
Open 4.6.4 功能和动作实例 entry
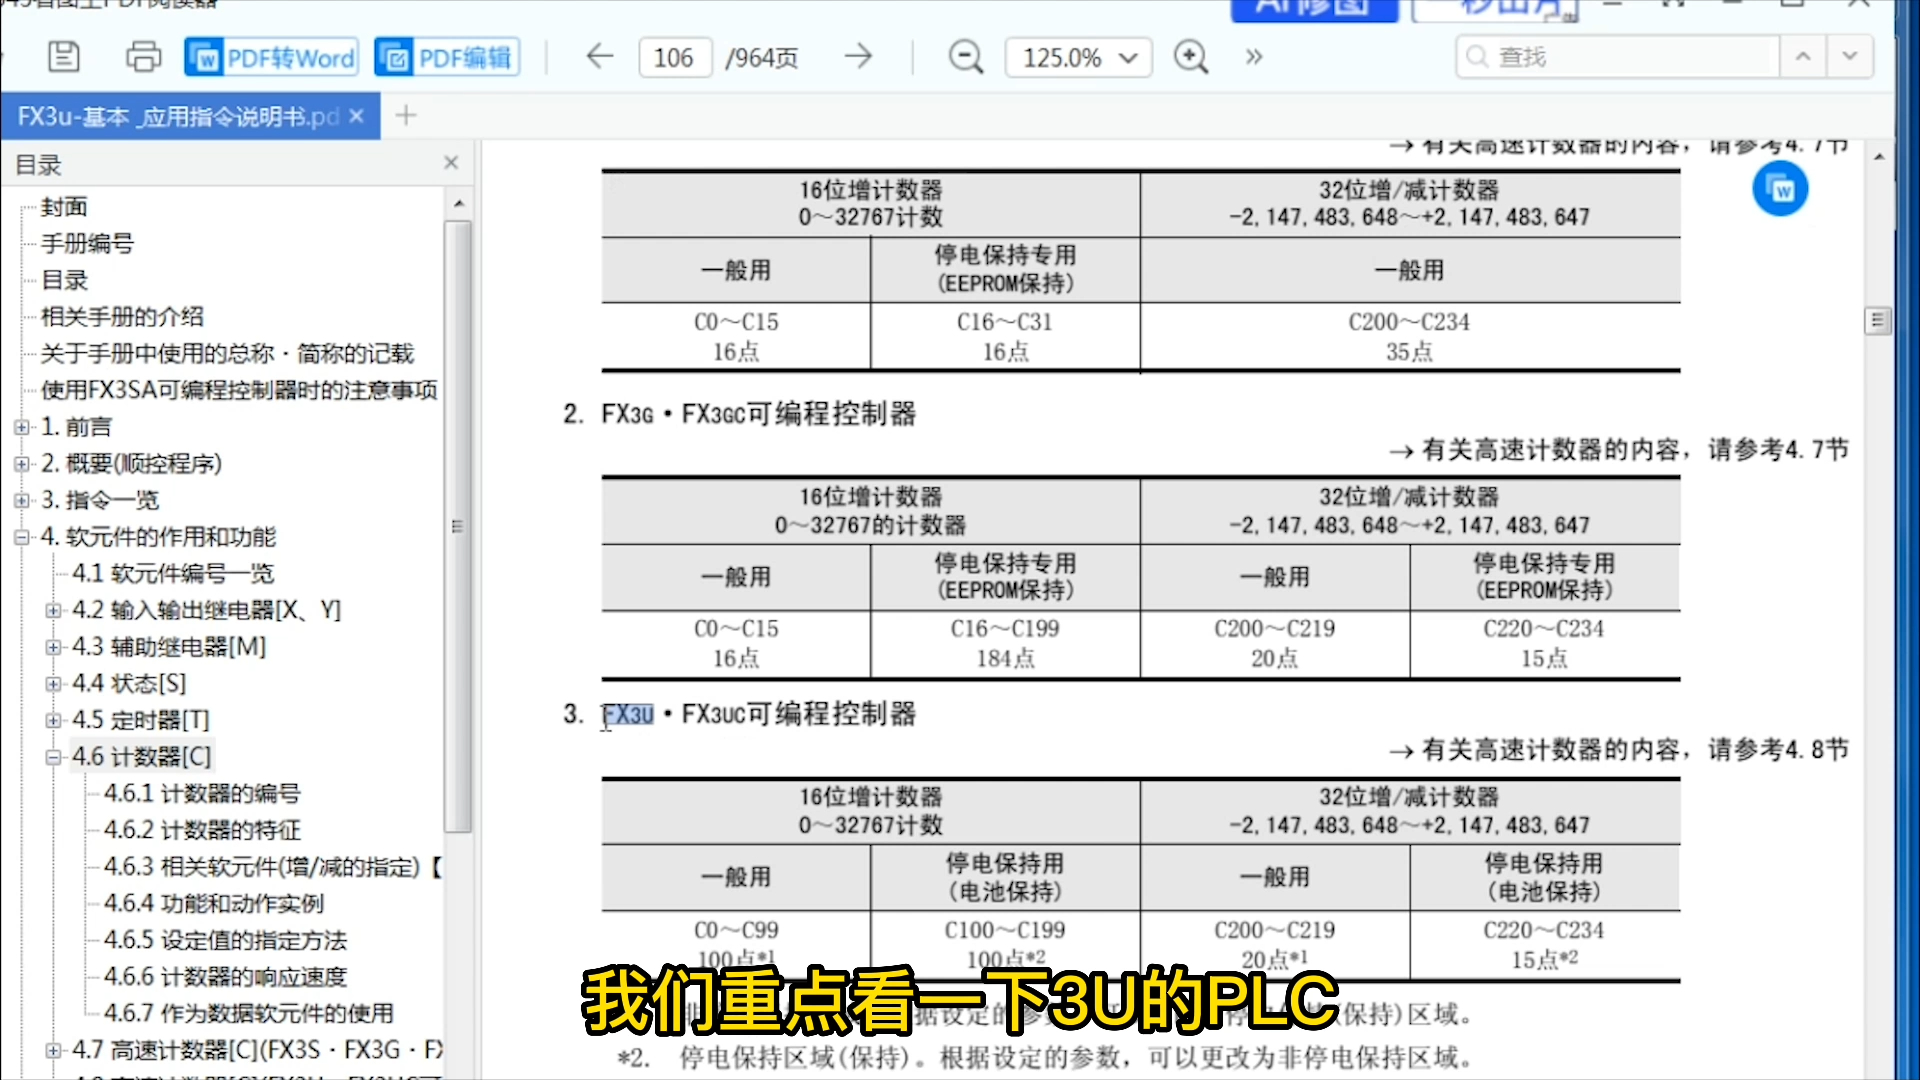(x=214, y=904)
